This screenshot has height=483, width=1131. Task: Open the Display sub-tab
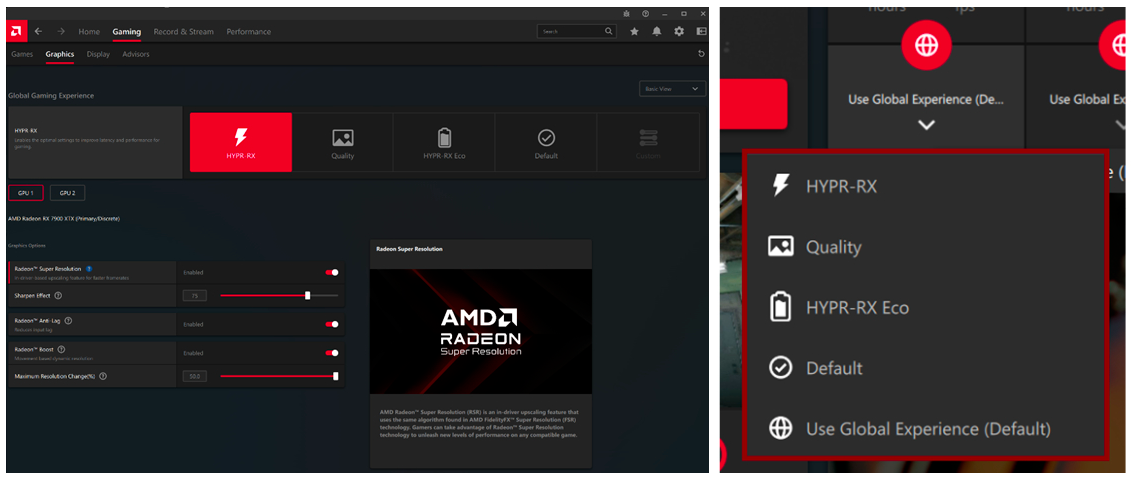pyautogui.click(x=98, y=54)
